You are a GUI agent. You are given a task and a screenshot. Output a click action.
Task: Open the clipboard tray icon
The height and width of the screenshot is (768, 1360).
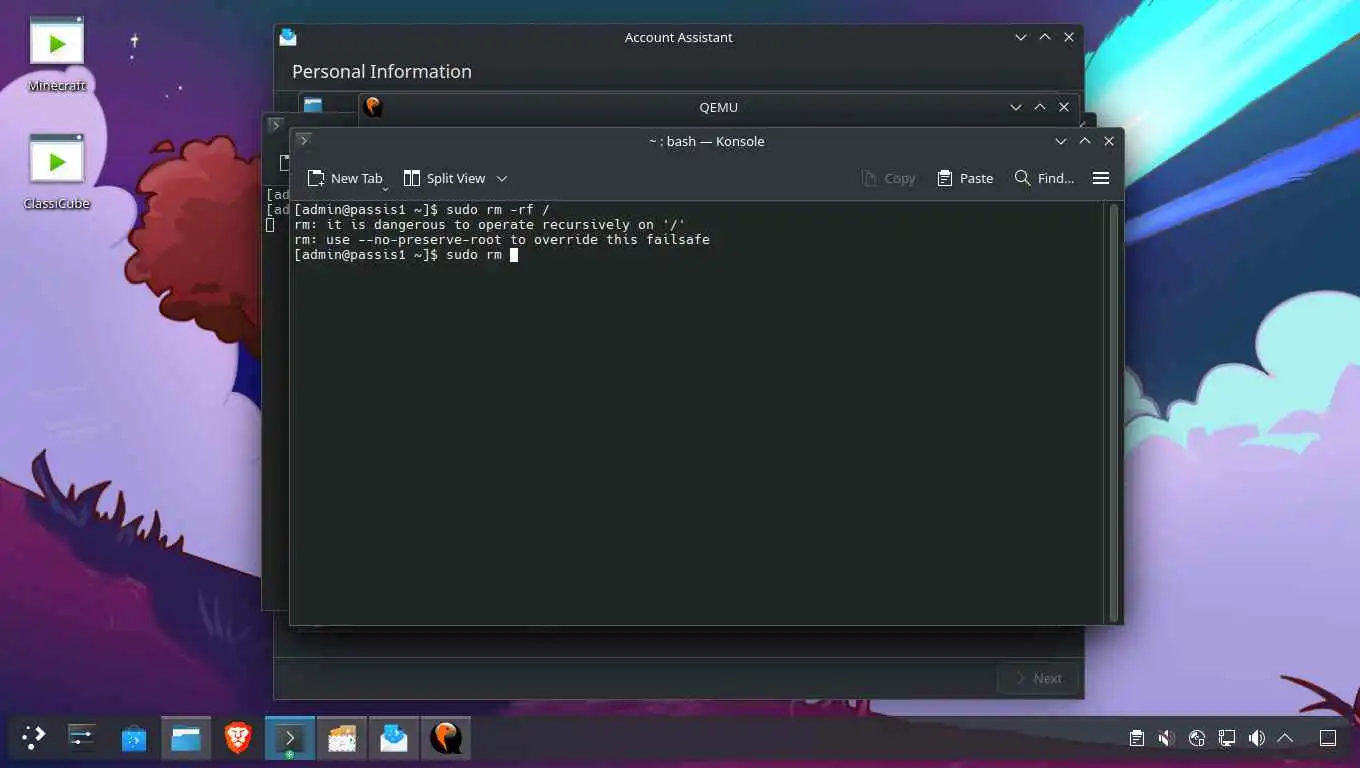point(1136,738)
